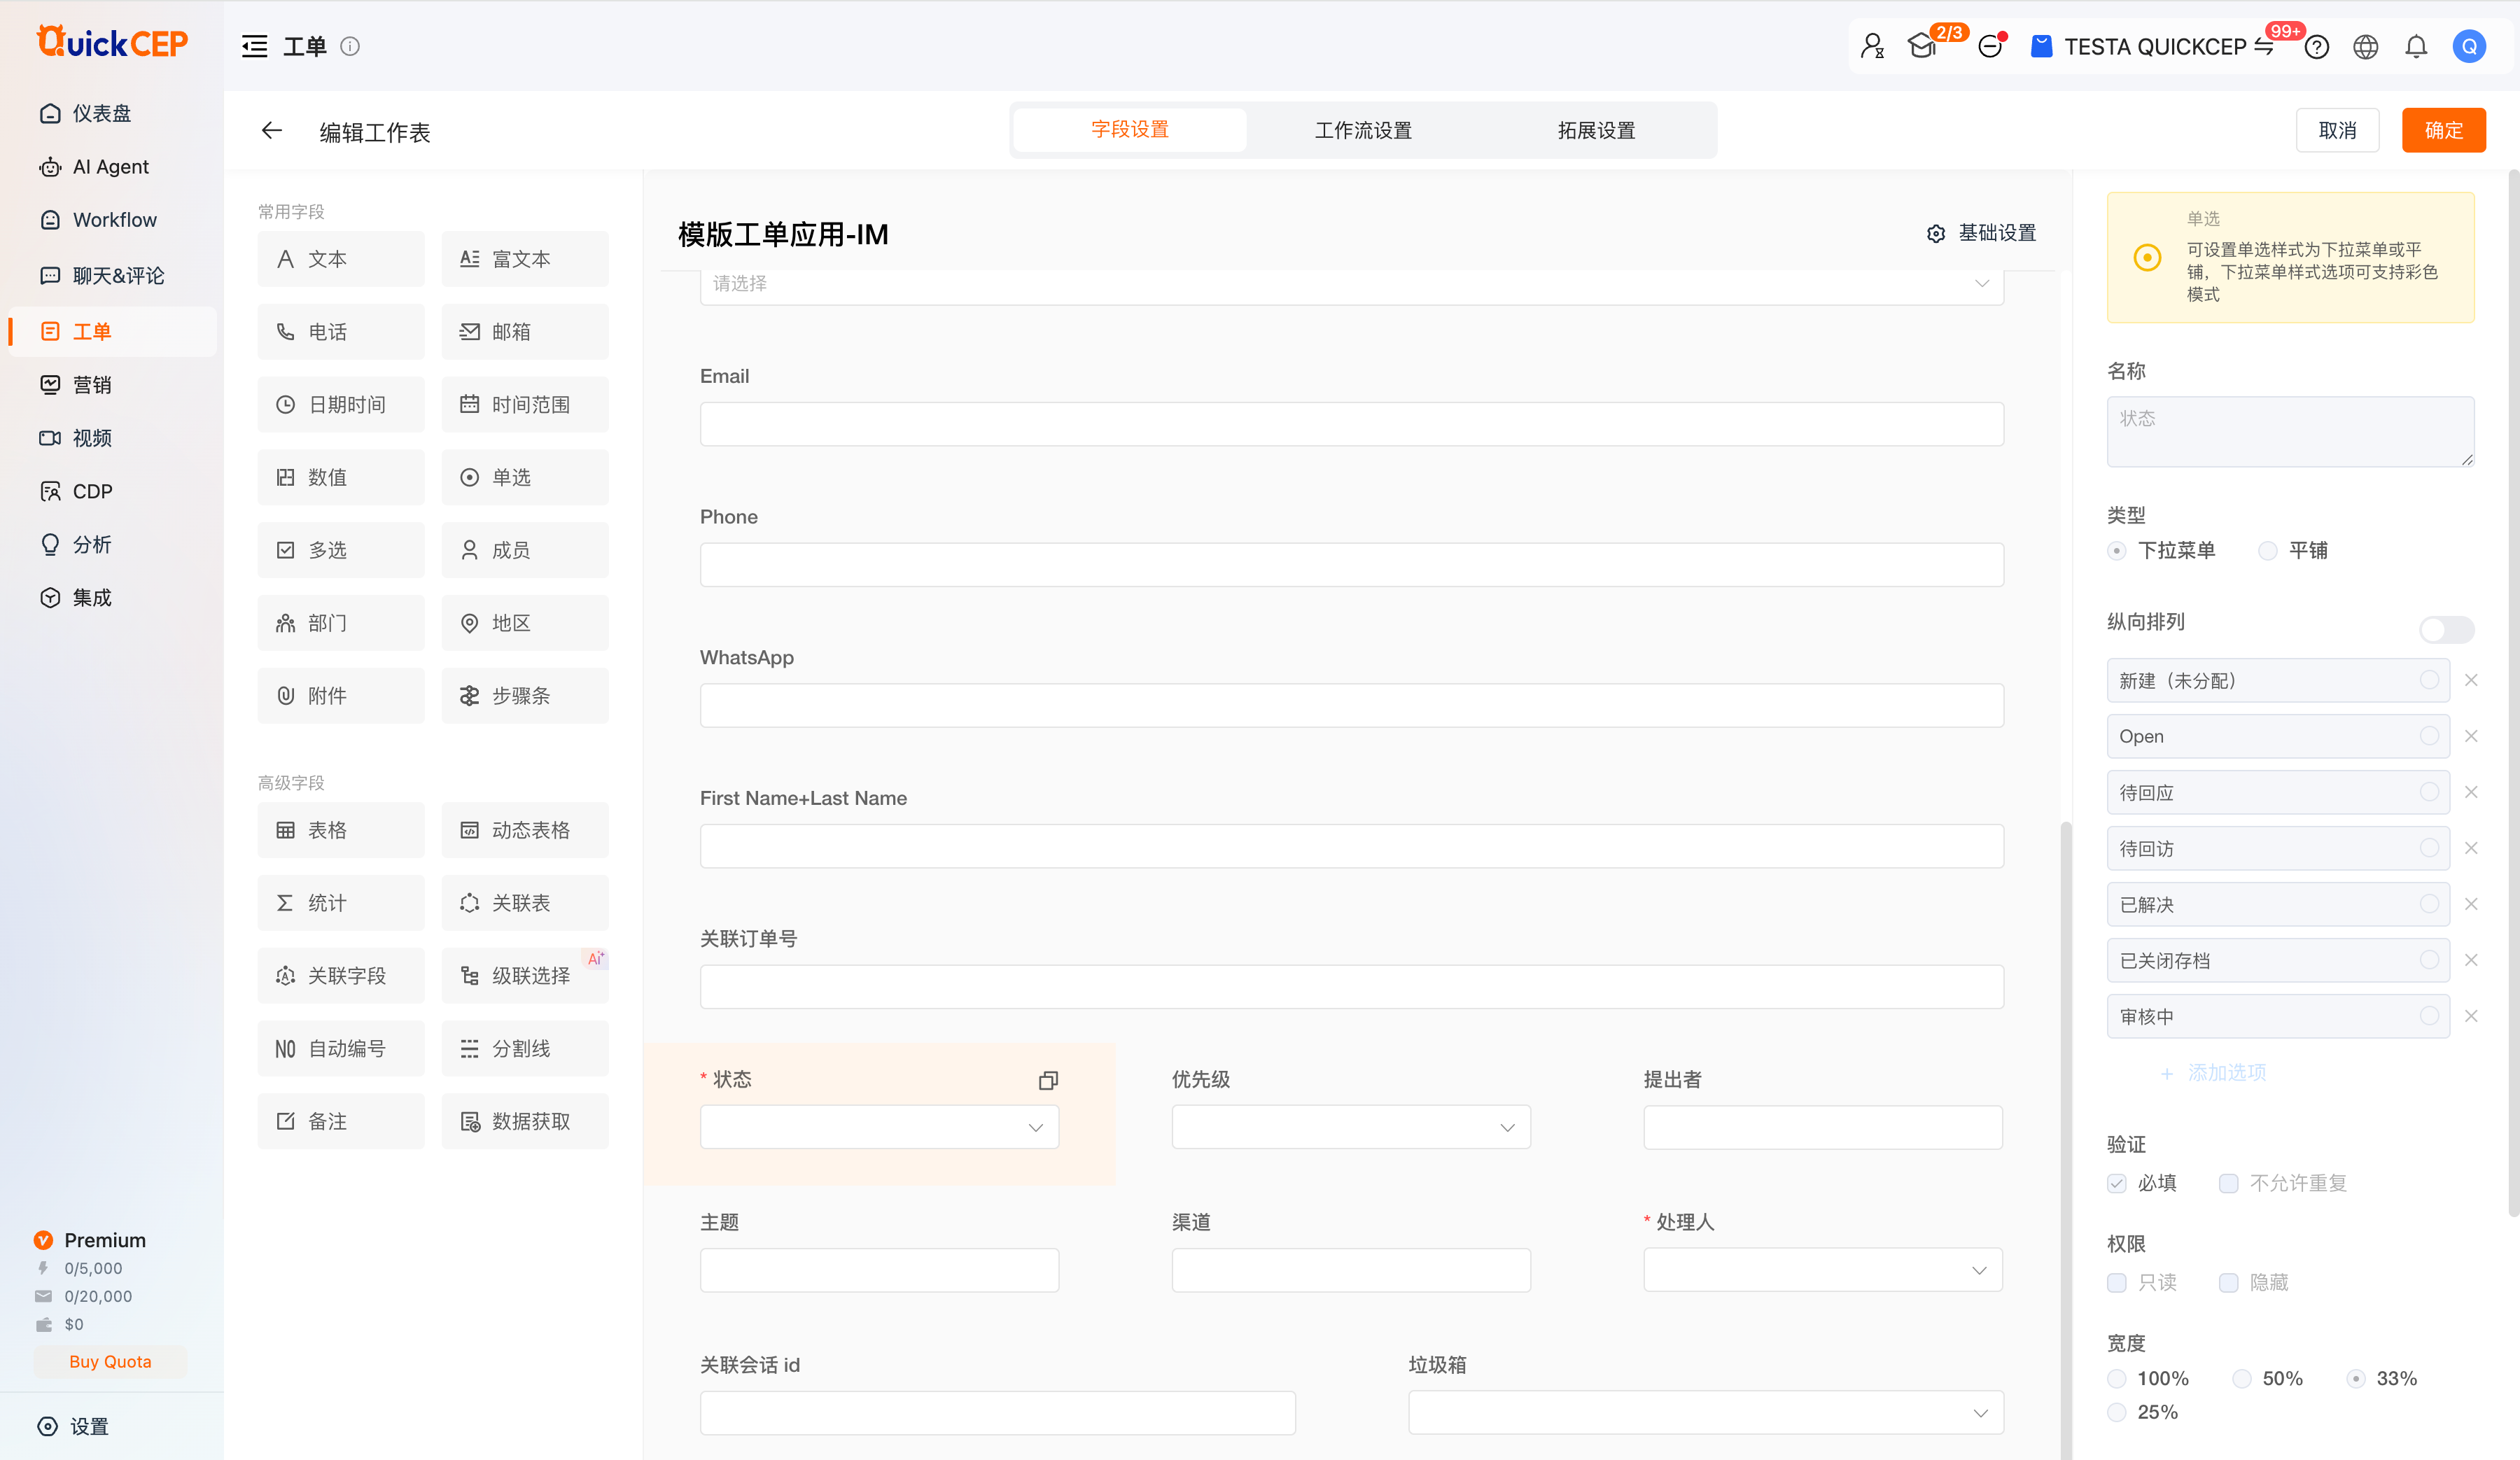Click the copy icon on 状态 field
The height and width of the screenshot is (1460, 2520).
[x=1047, y=1080]
